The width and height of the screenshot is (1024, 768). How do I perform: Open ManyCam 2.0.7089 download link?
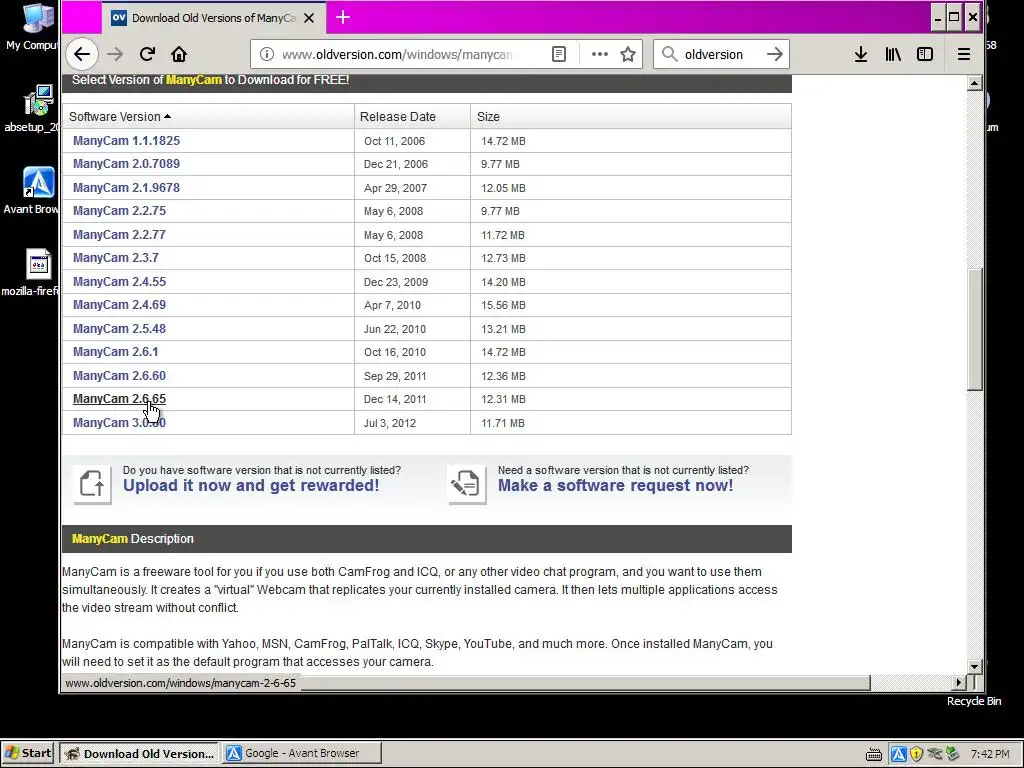point(126,164)
